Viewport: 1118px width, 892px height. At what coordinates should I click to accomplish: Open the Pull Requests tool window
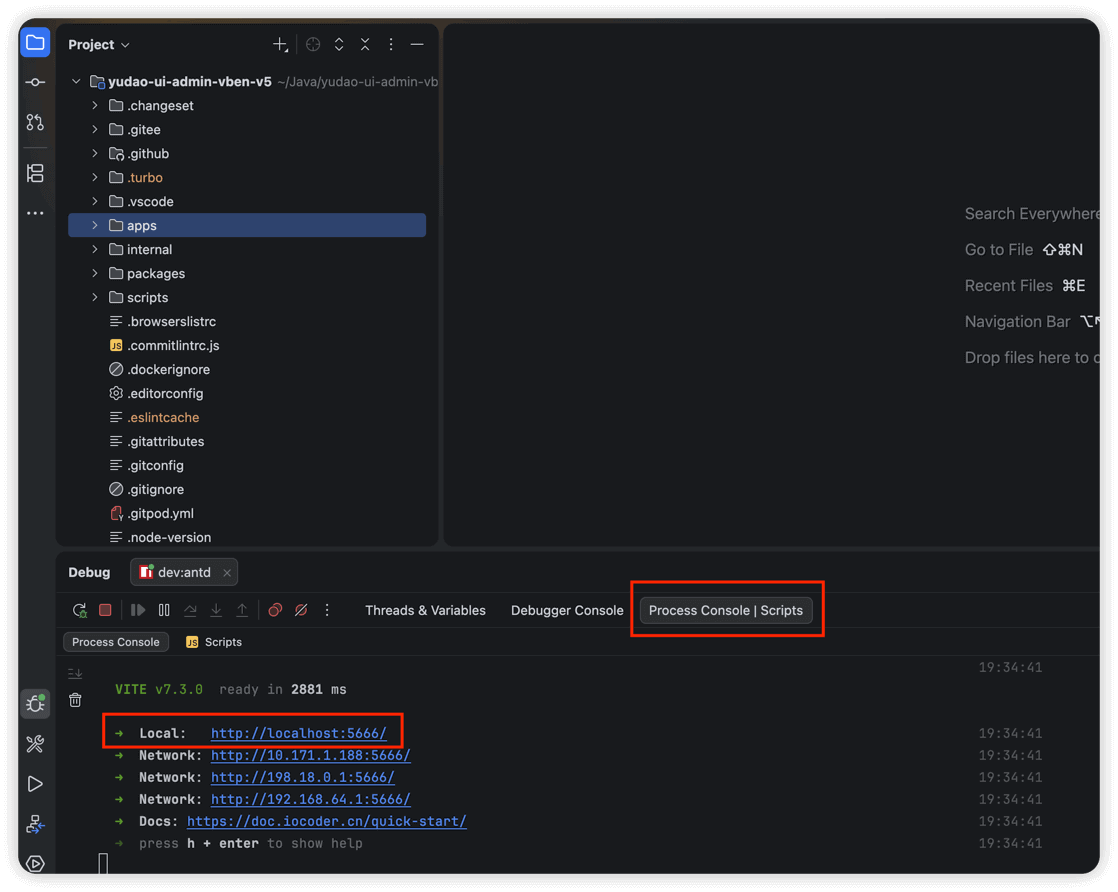click(x=35, y=122)
